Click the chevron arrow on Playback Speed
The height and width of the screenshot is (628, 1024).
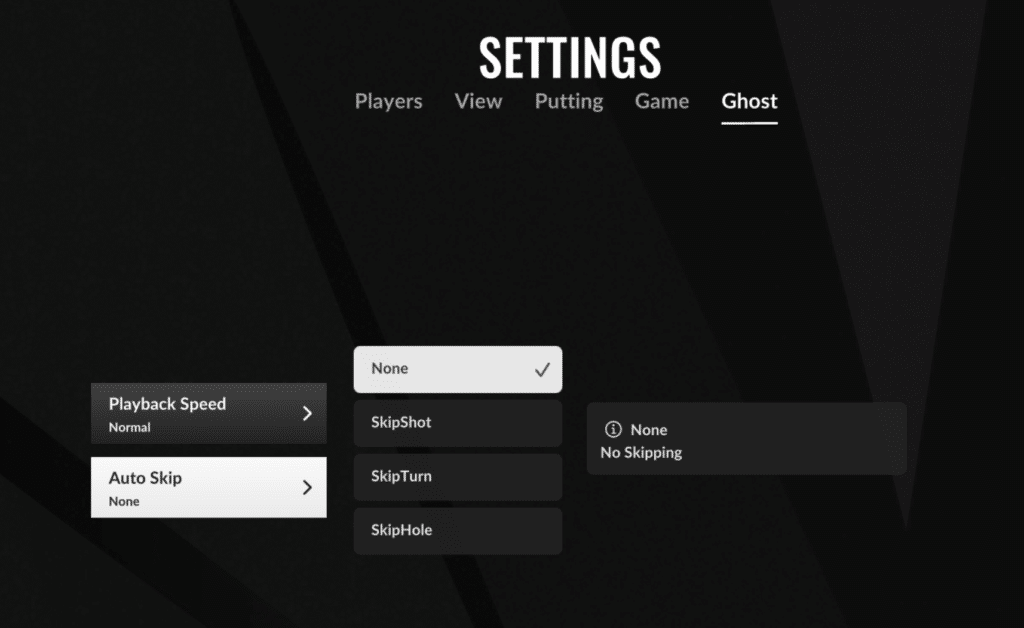point(307,413)
